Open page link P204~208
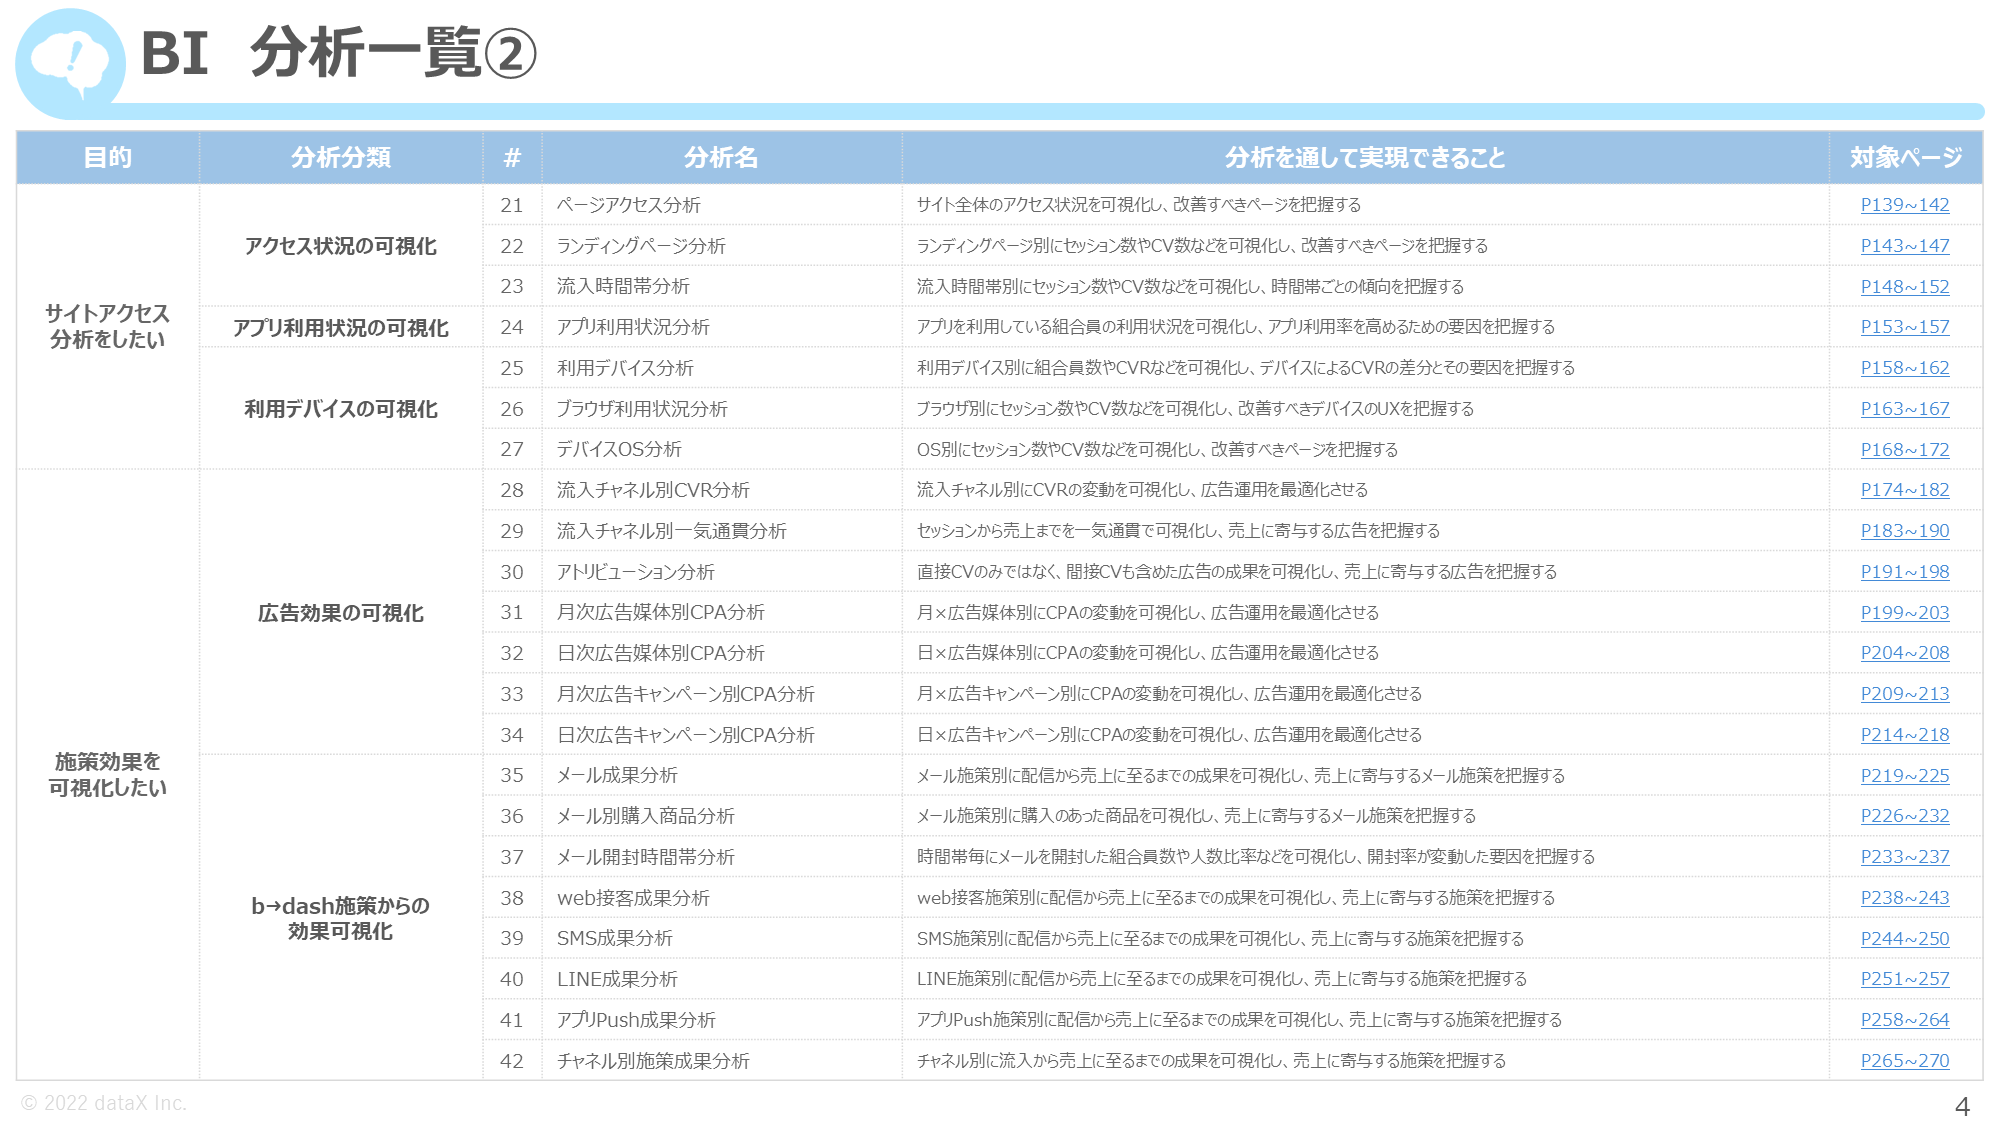The width and height of the screenshot is (2000, 1125). [x=1905, y=653]
